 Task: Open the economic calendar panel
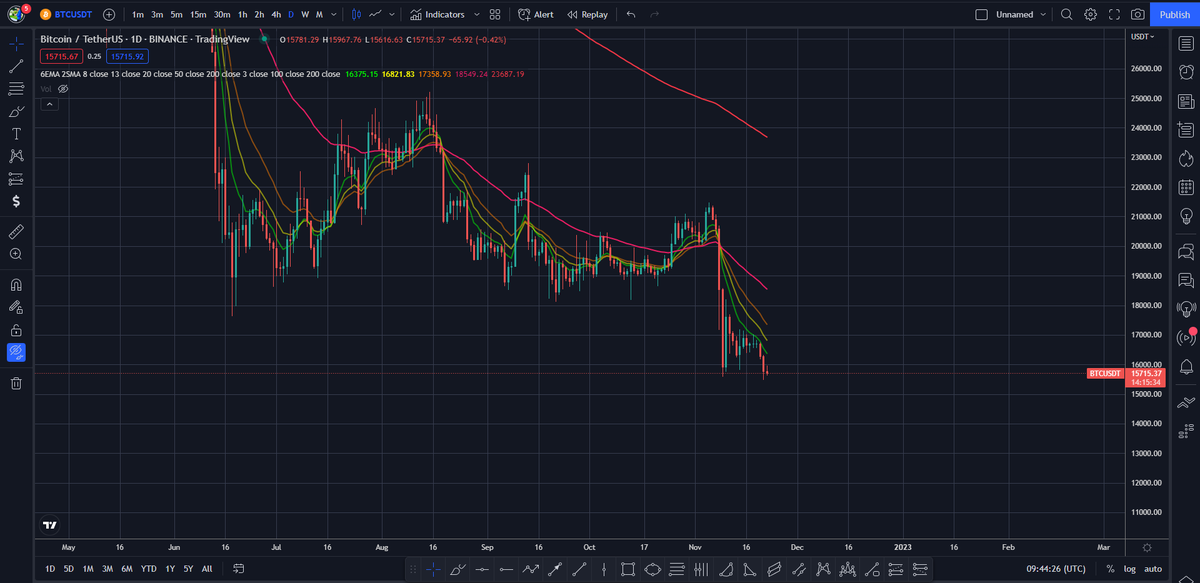click(1186, 187)
